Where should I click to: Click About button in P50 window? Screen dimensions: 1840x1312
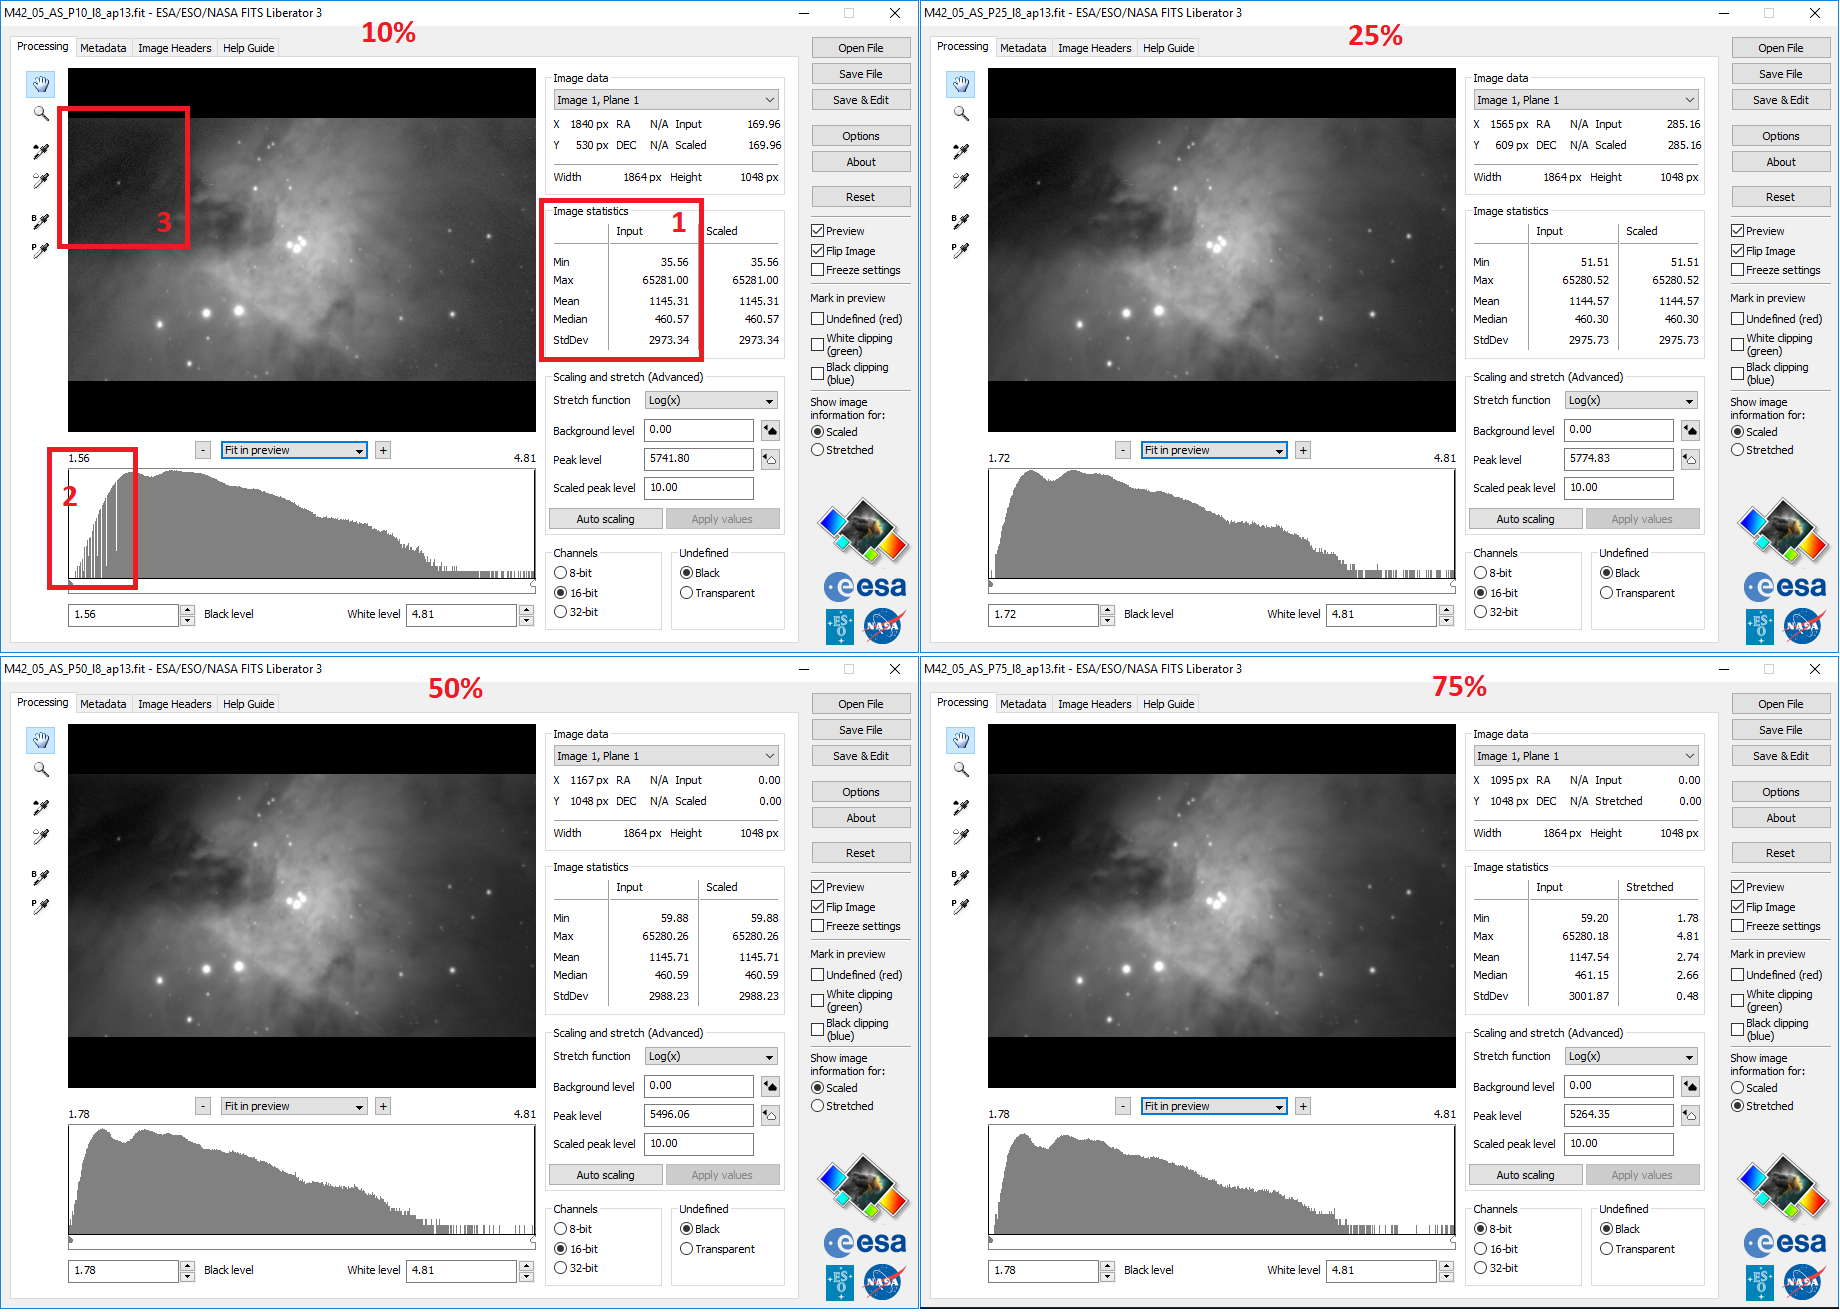pyautogui.click(x=861, y=818)
